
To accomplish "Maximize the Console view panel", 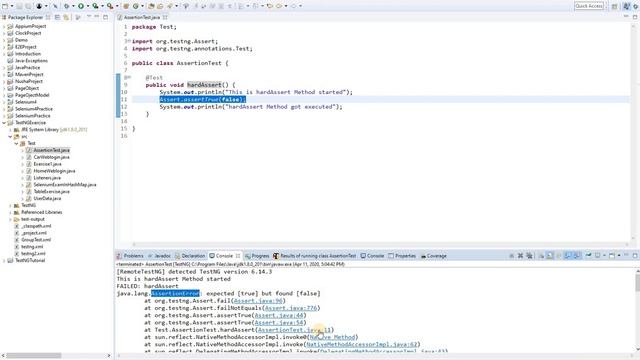I will [x=635, y=256].
